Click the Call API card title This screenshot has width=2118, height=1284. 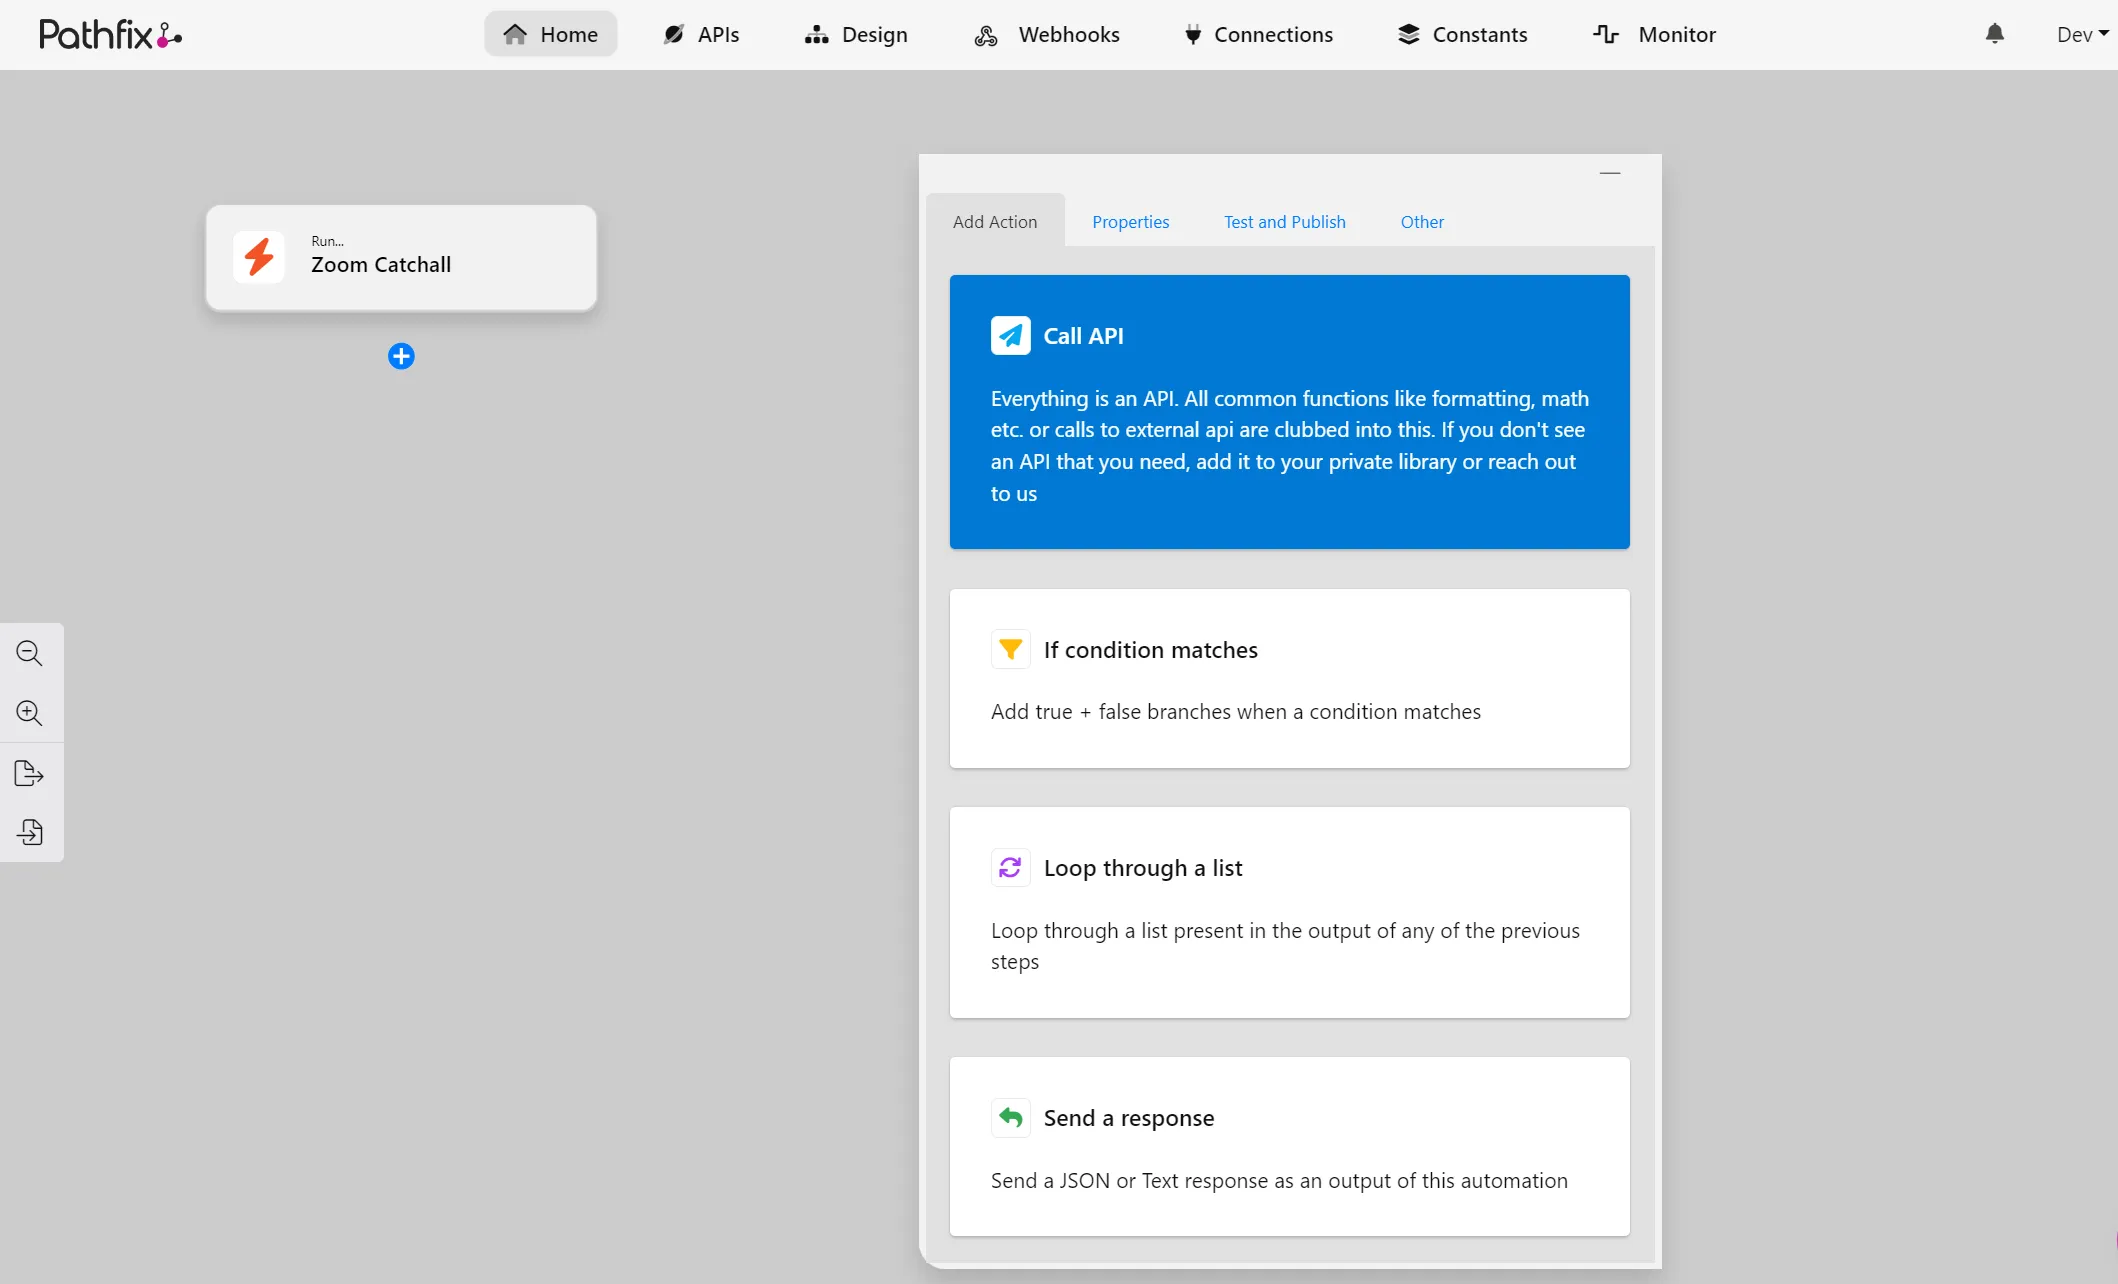pyautogui.click(x=1083, y=336)
